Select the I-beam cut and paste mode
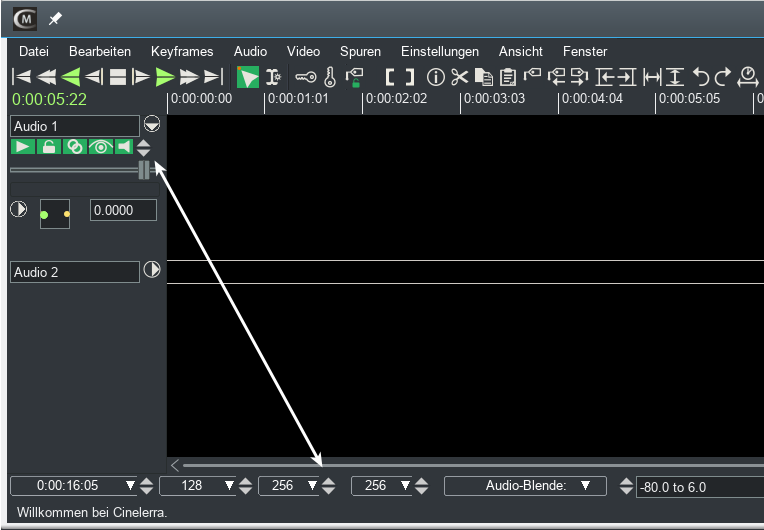Viewport: 764px width, 530px height. coord(273,77)
